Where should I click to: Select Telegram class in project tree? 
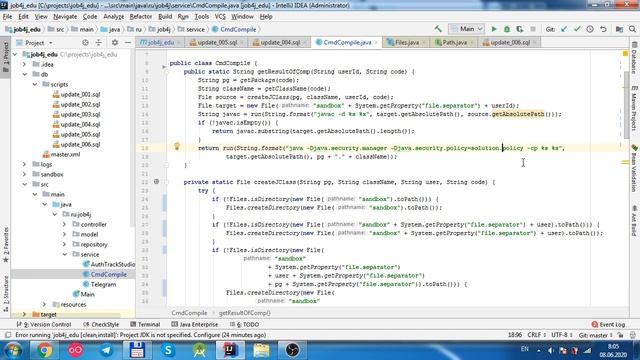[x=99, y=284]
